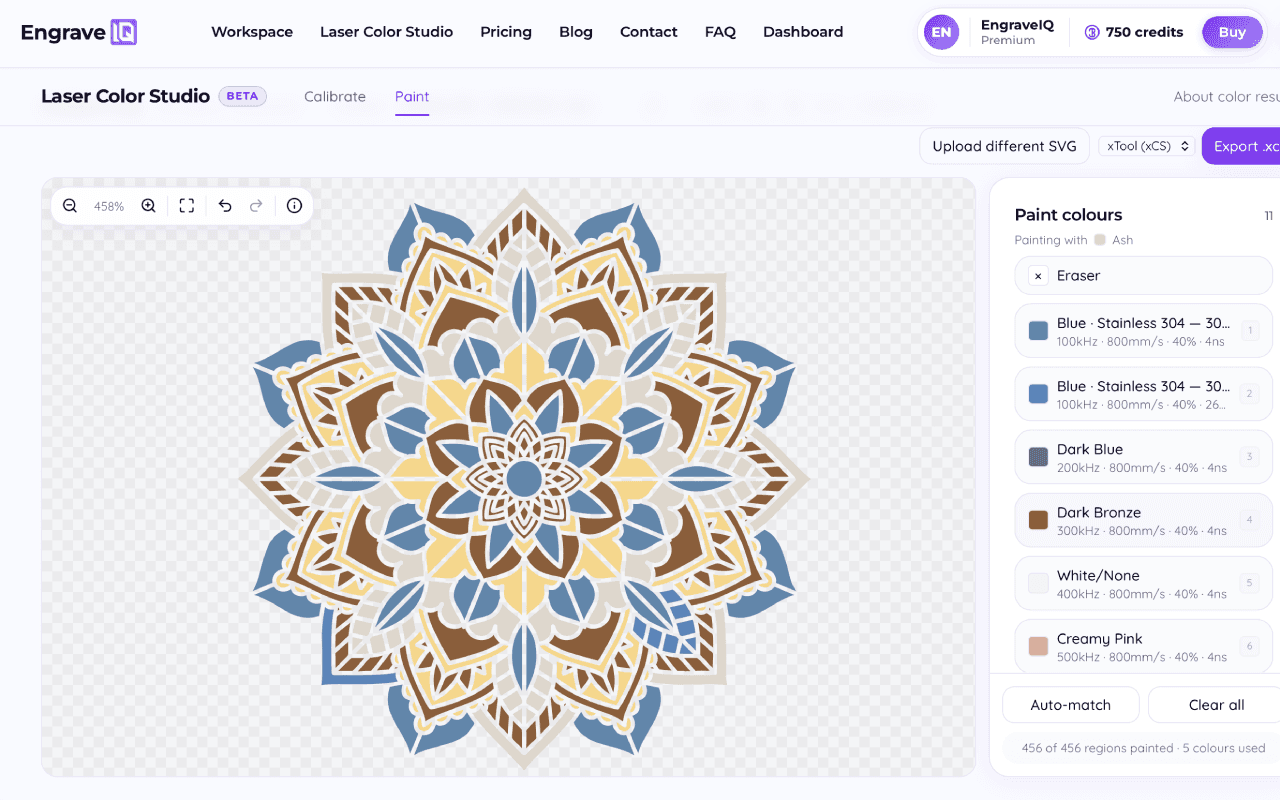Click the fit-to-screen icon

click(187, 206)
